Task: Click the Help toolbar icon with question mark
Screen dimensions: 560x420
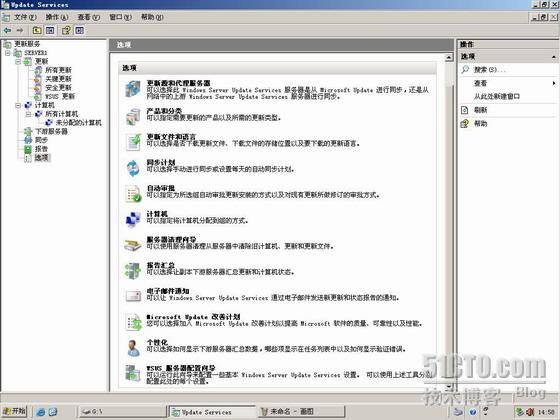Action: pyautogui.click(x=66, y=30)
